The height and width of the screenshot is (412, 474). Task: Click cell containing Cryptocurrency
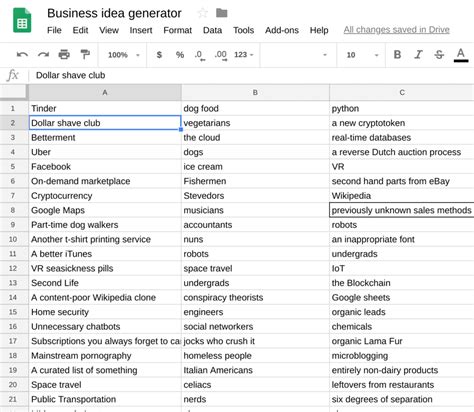point(105,196)
